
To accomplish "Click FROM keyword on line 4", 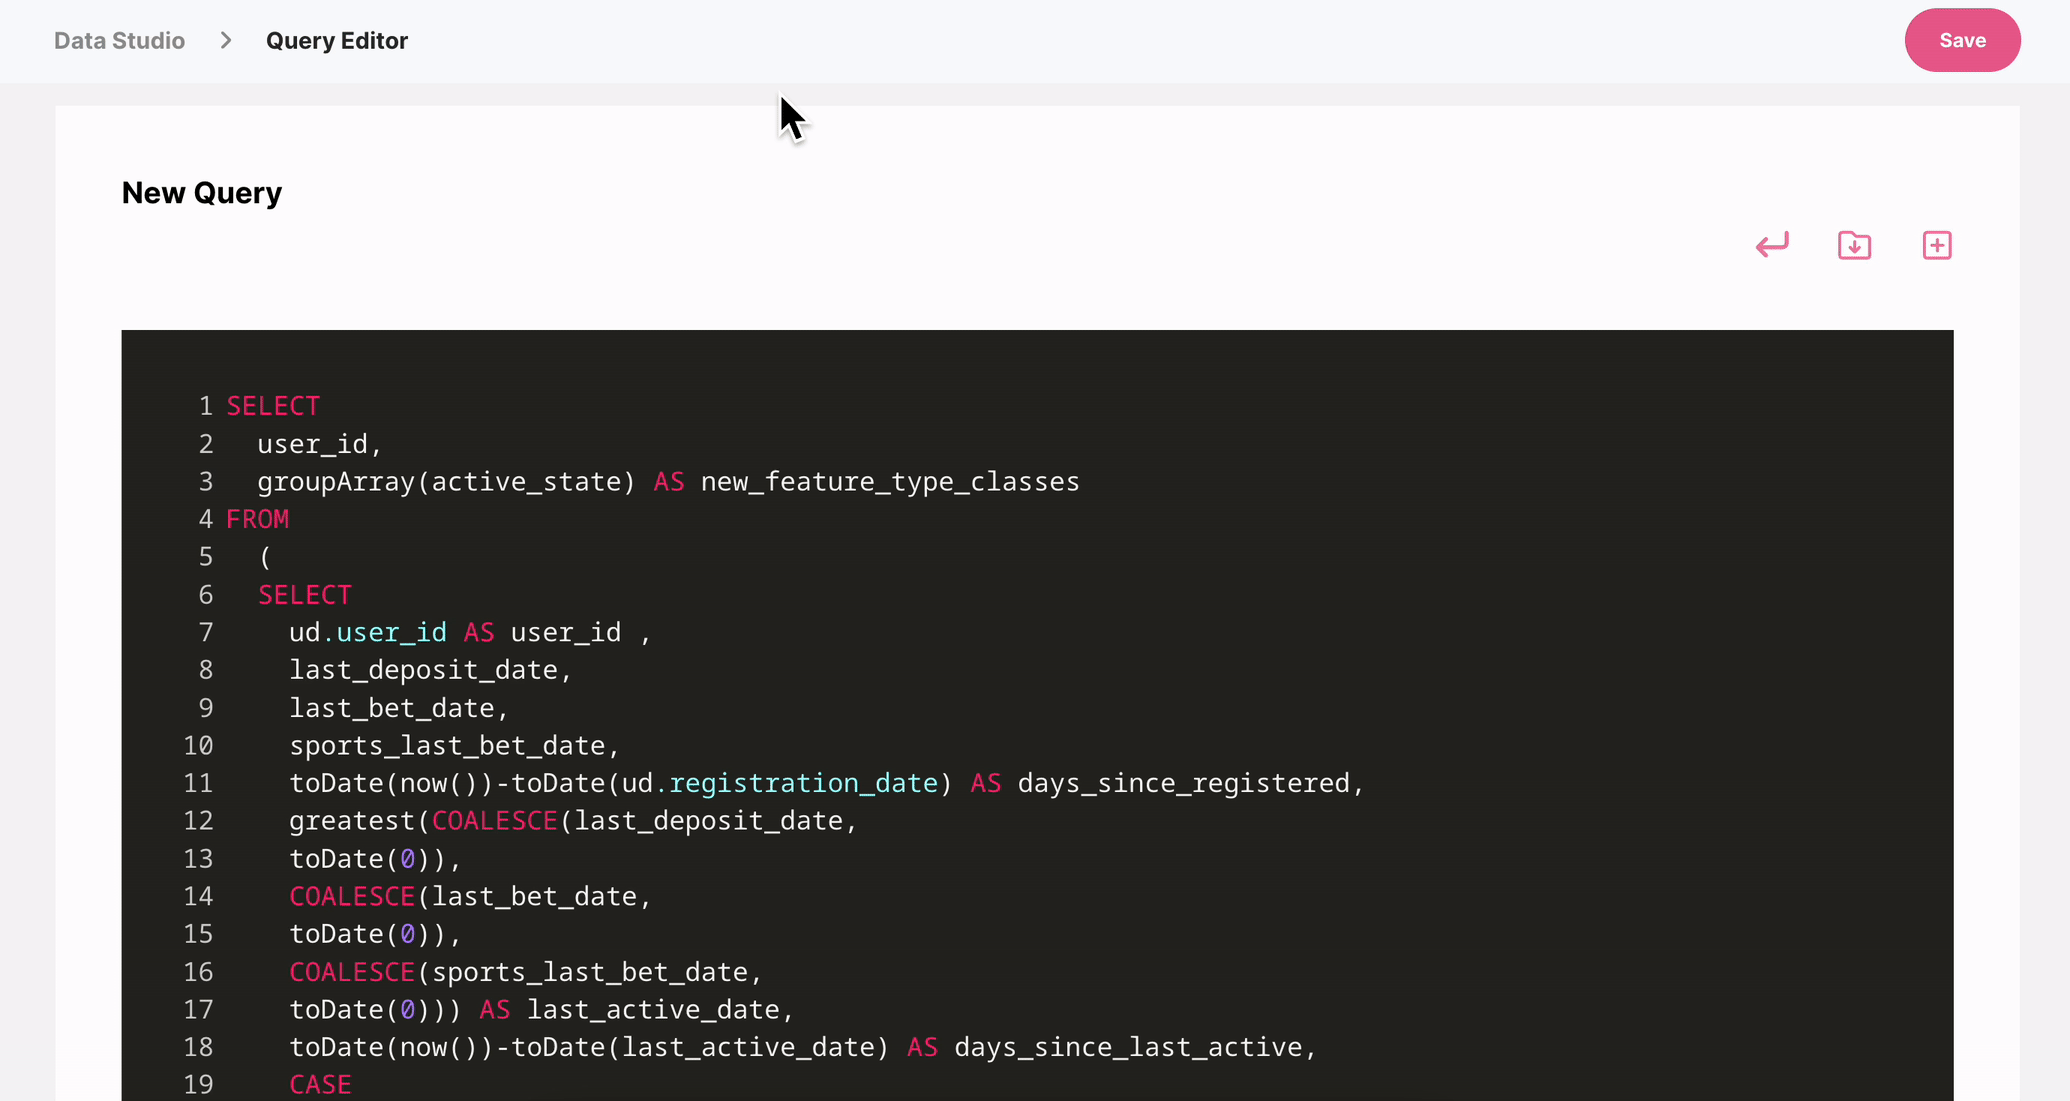I will (x=257, y=519).
